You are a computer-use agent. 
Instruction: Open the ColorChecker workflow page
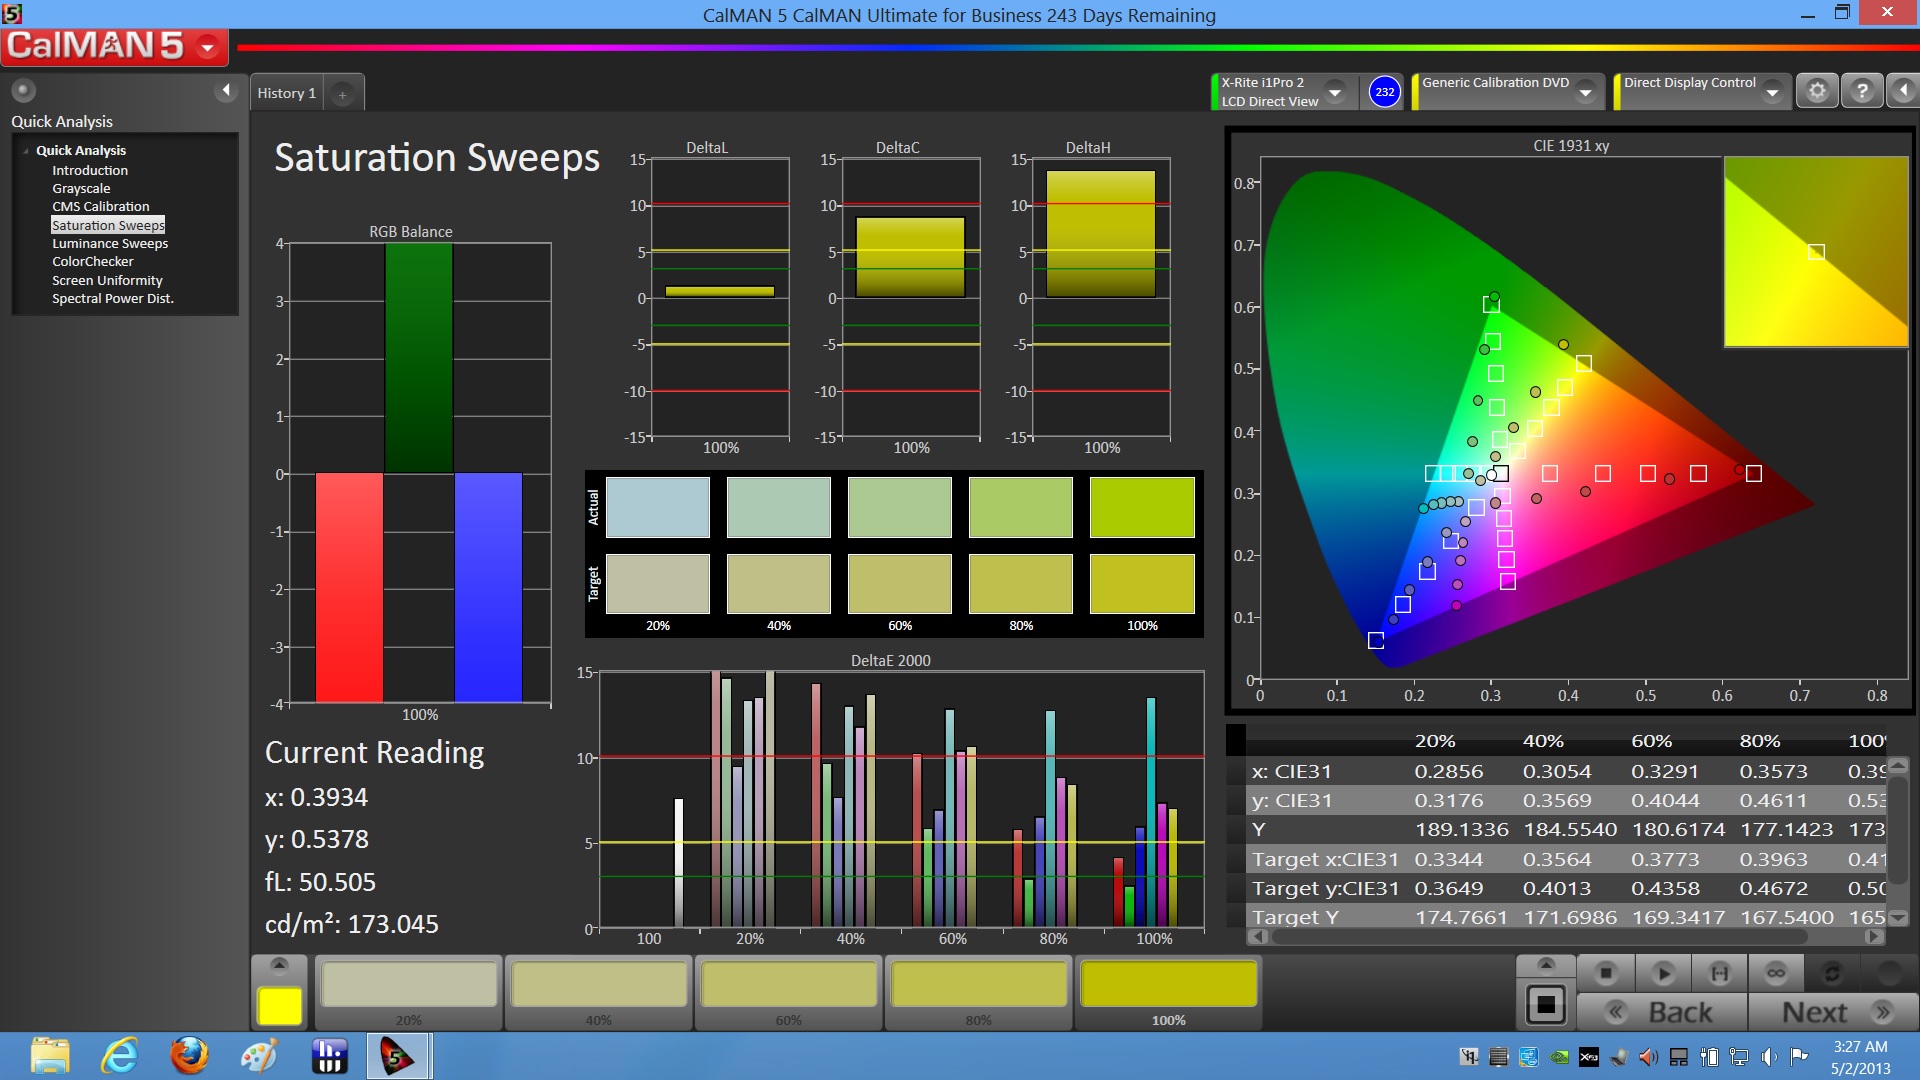click(x=93, y=261)
